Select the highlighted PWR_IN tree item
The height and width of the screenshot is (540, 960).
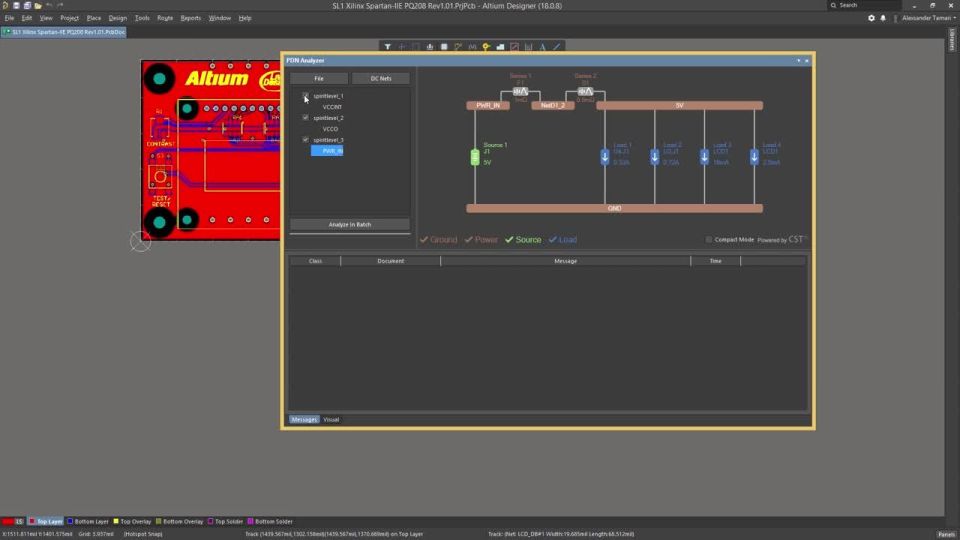coord(327,151)
